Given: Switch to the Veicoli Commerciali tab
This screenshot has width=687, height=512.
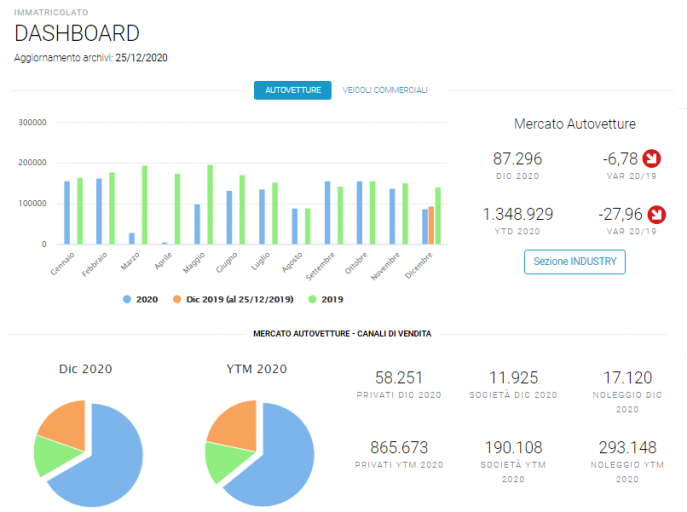Looking at the screenshot, I should coord(385,90).
